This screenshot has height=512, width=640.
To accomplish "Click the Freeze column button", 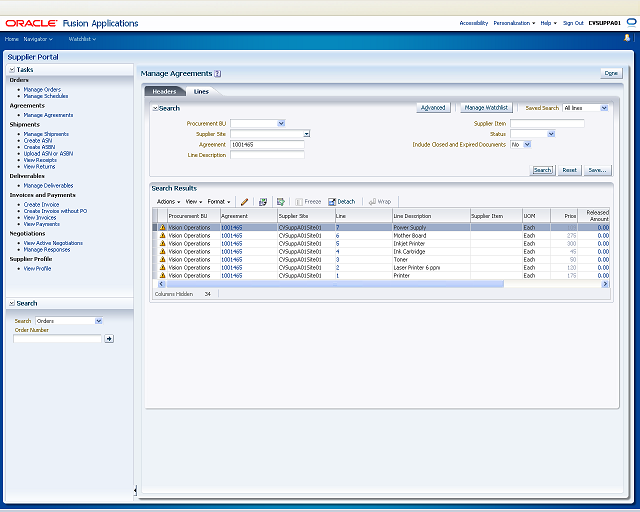I will pyautogui.click(x=308, y=202).
